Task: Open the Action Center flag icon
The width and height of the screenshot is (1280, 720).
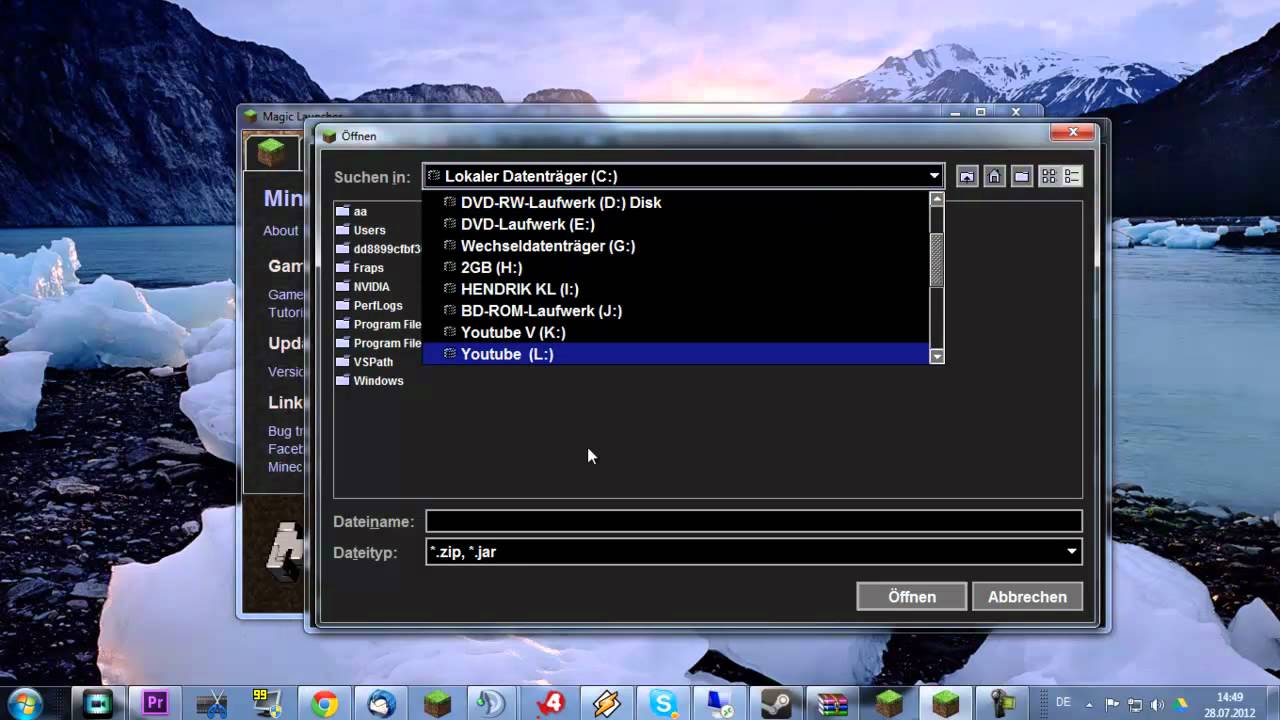Action: pyautogui.click(x=1112, y=704)
